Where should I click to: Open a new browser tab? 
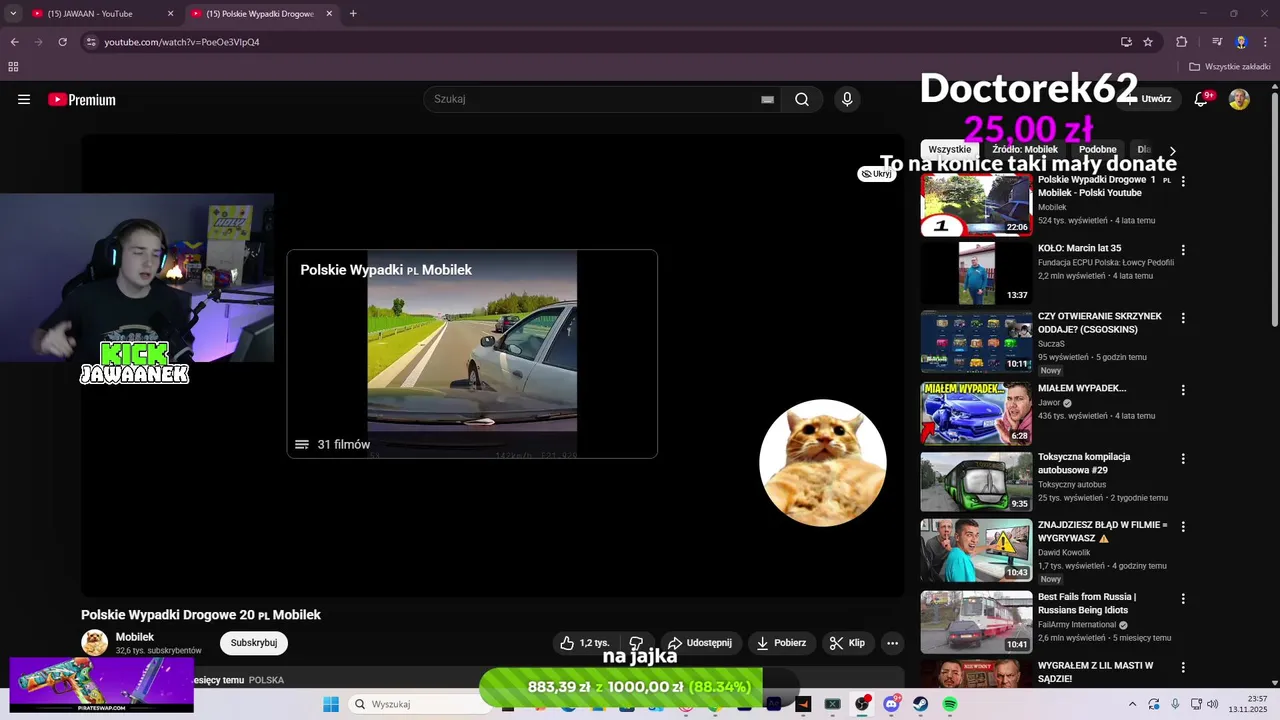point(353,14)
